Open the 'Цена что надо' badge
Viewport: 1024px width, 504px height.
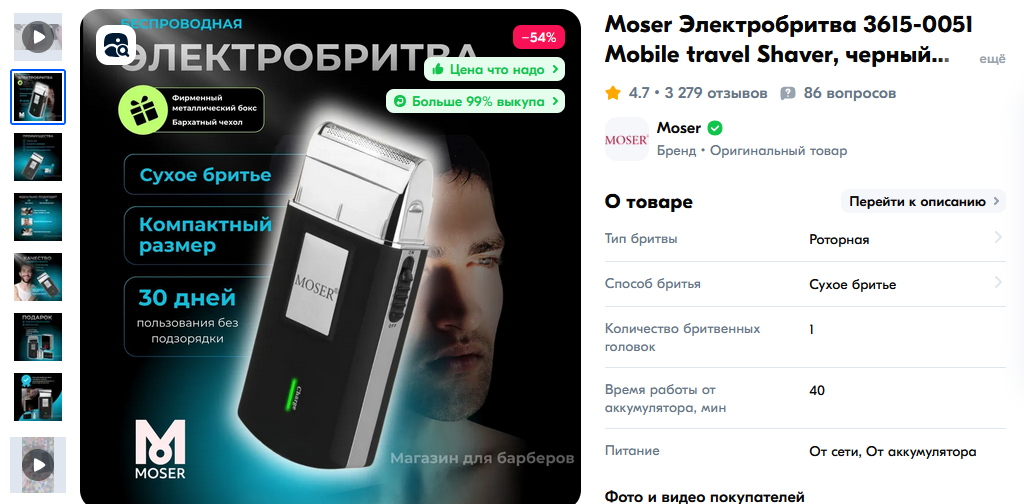click(x=494, y=69)
